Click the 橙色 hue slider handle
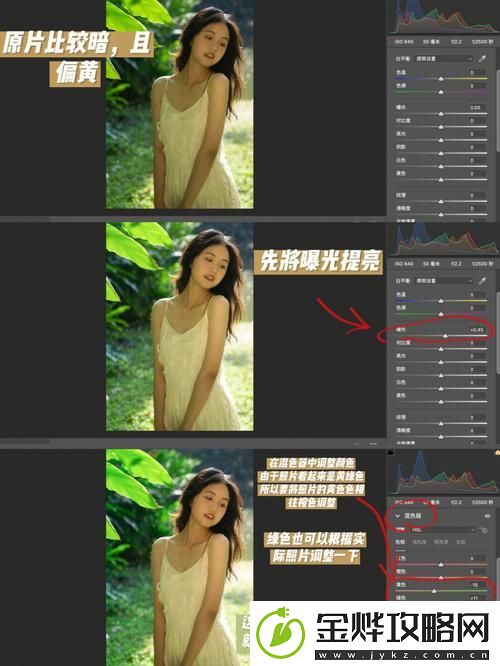The height and width of the screenshot is (666, 500). pos(441,578)
